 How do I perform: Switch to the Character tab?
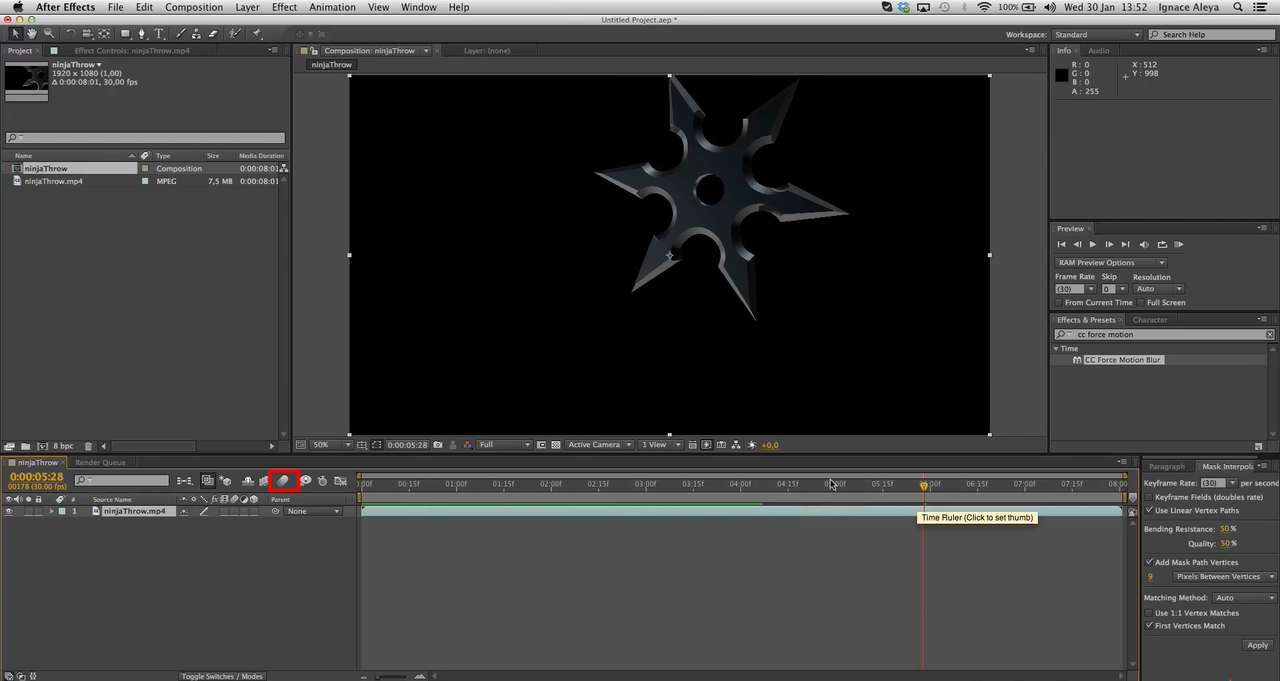pos(1150,320)
